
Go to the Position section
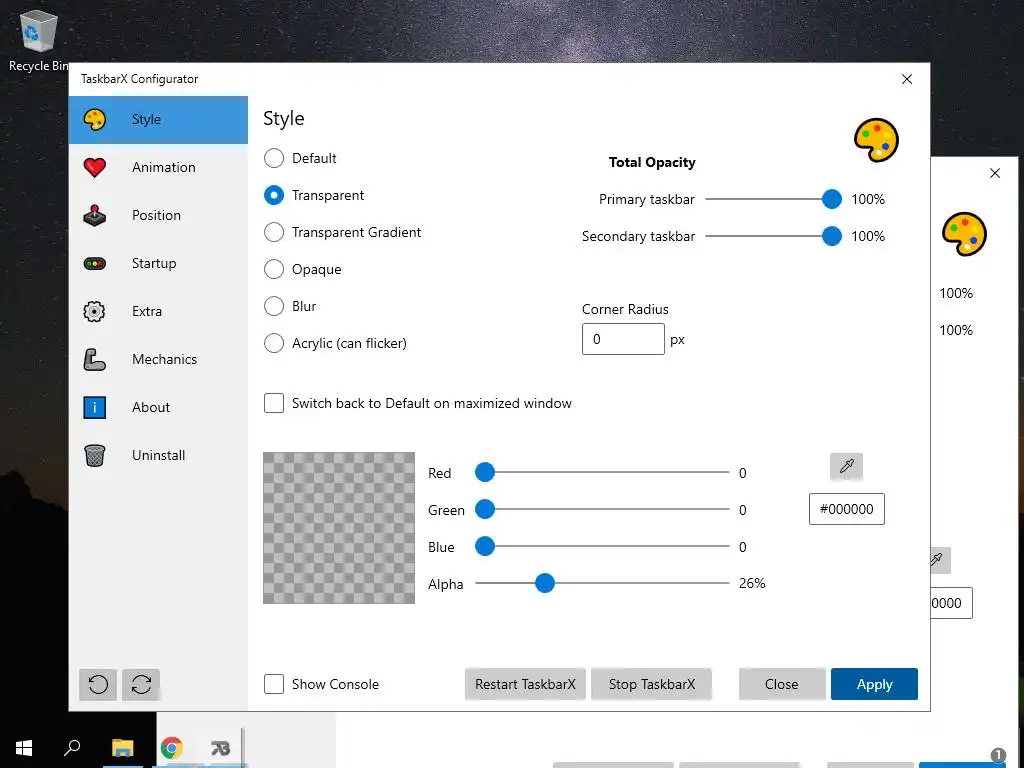[156, 216]
